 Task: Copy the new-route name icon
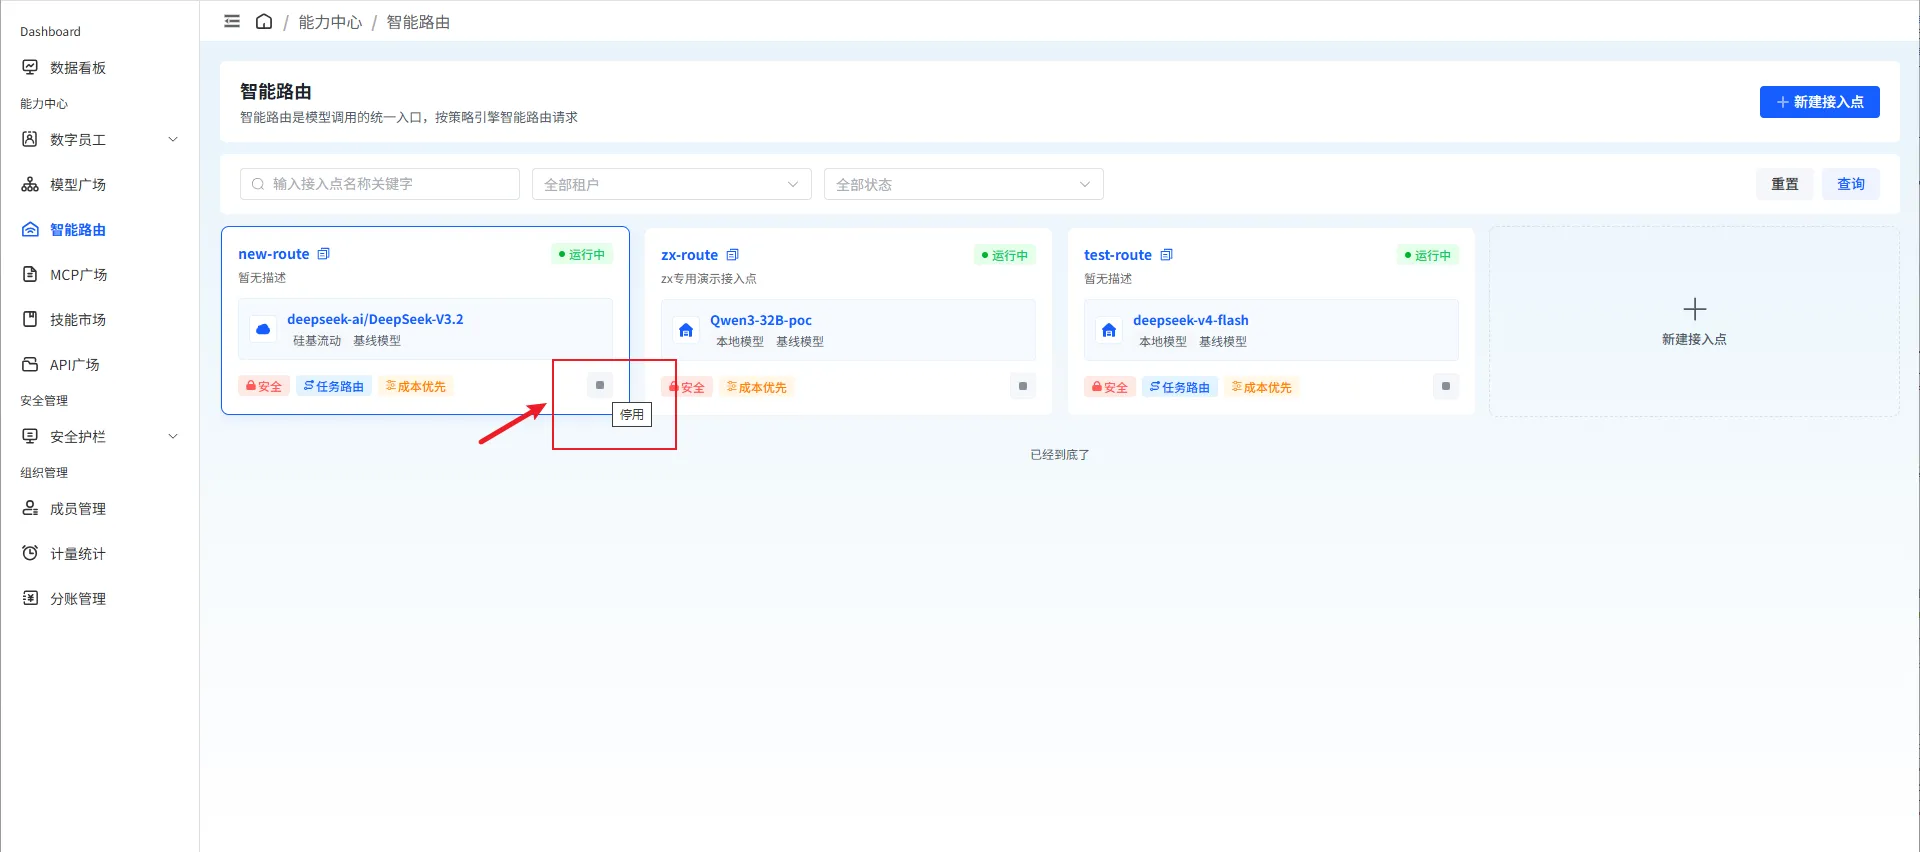coord(323,254)
